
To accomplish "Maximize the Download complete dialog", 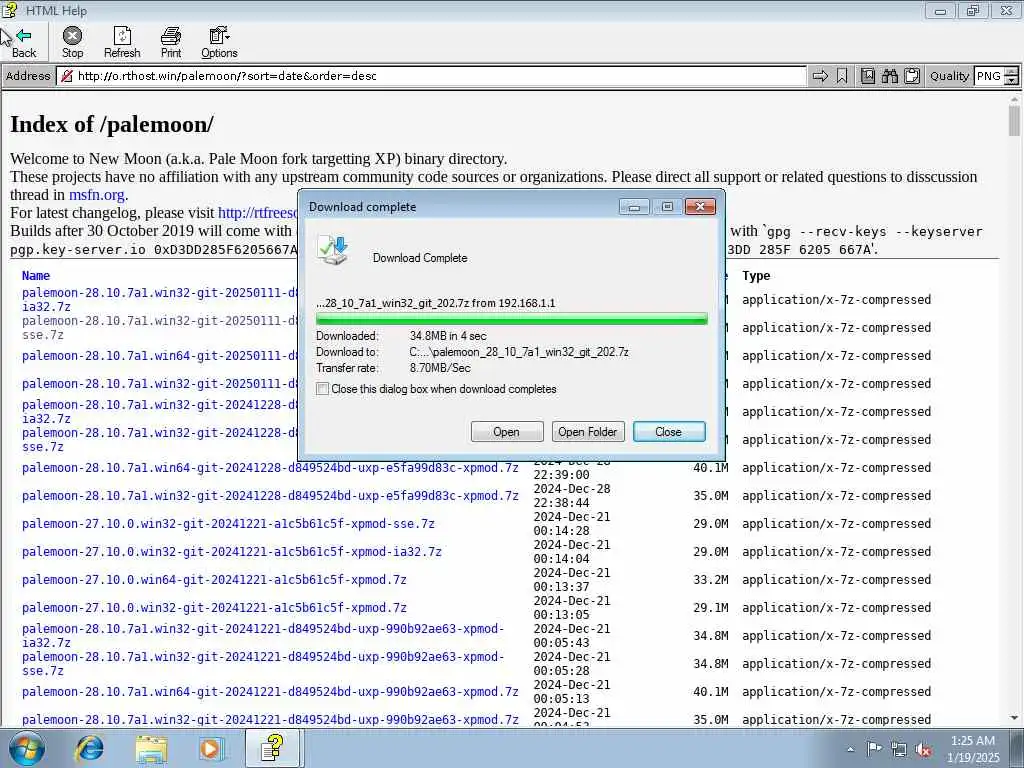I will (667, 207).
